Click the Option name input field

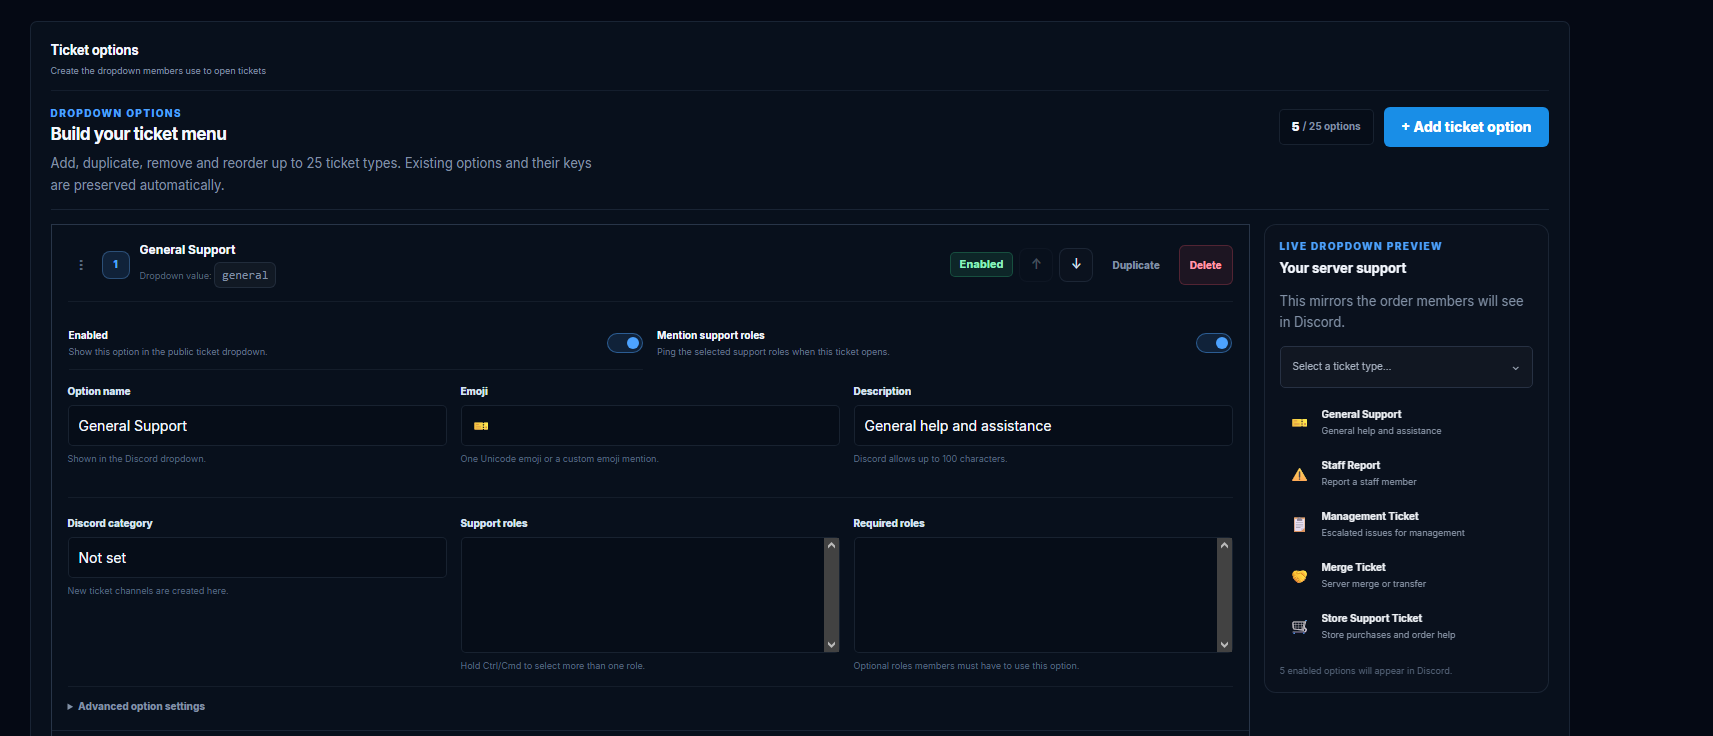(x=257, y=426)
